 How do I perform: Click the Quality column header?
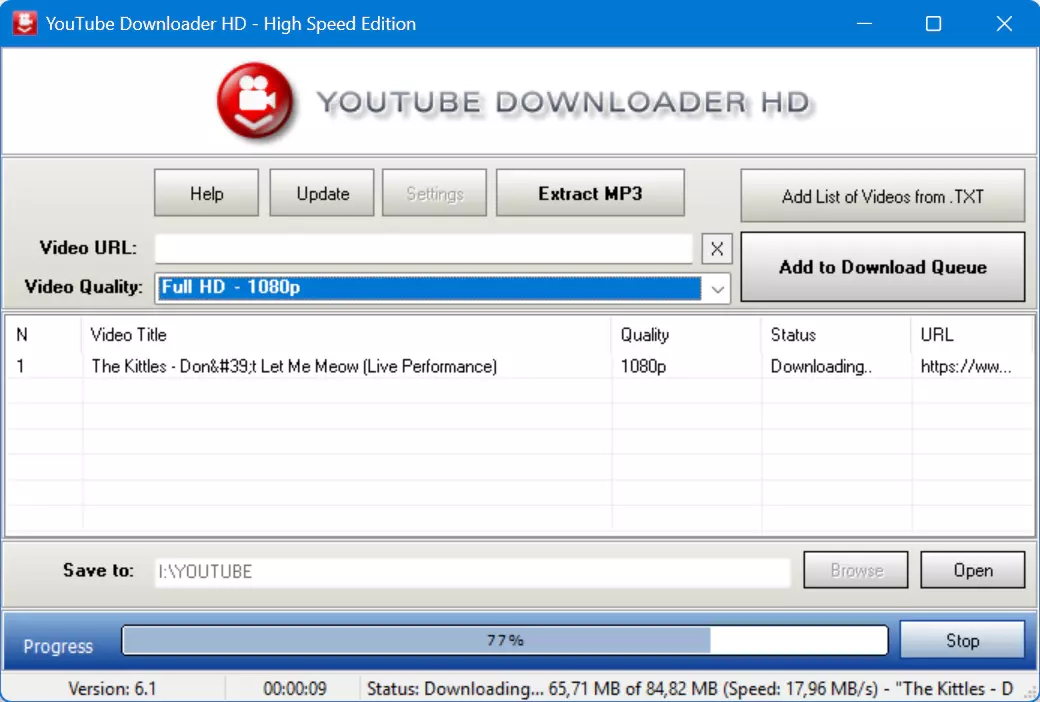point(645,334)
